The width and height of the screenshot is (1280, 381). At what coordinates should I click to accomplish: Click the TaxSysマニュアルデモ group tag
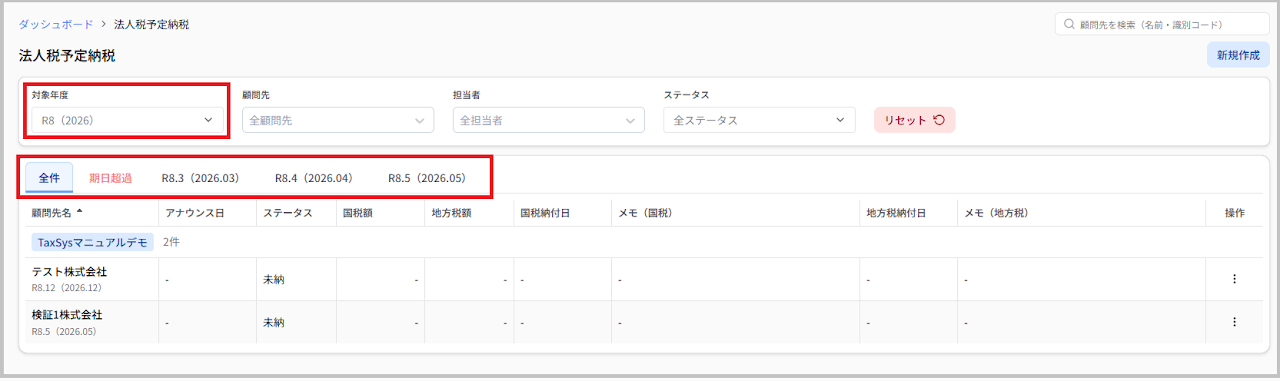(92, 242)
